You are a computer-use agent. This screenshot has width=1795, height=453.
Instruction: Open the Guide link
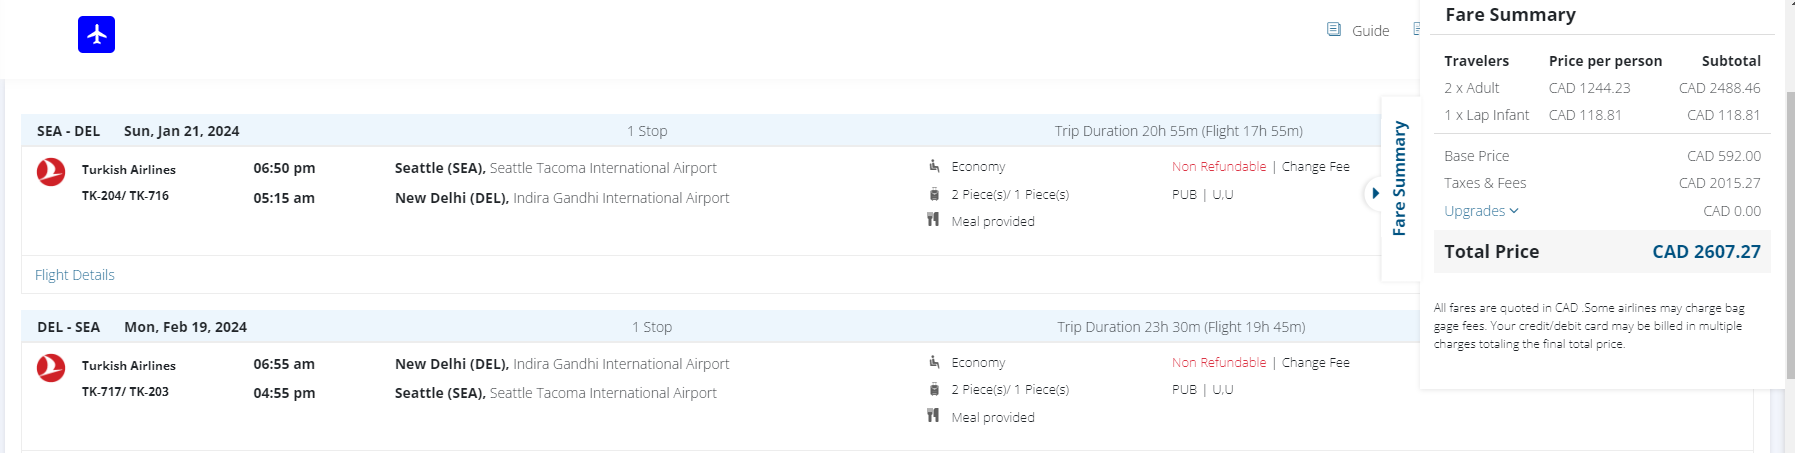(1370, 31)
